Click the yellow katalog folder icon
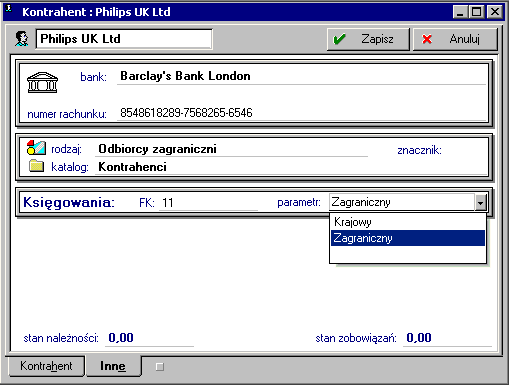 point(36,166)
